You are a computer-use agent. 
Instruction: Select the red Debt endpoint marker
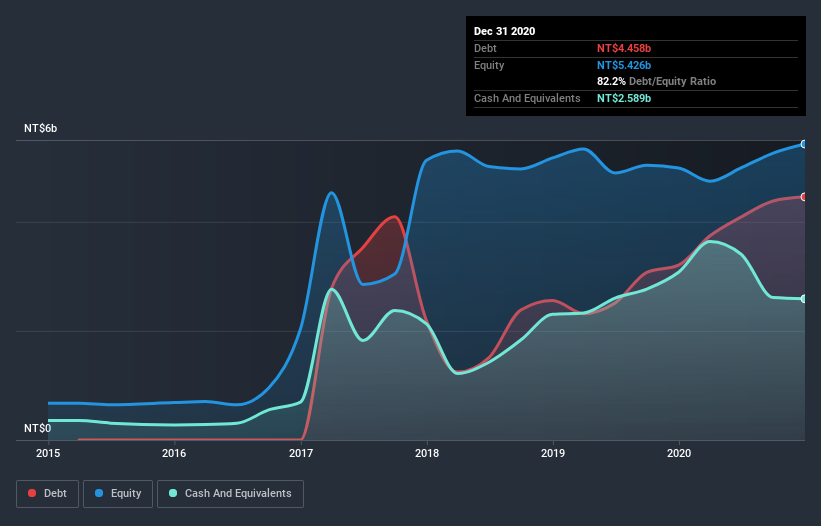click(804, 197)
